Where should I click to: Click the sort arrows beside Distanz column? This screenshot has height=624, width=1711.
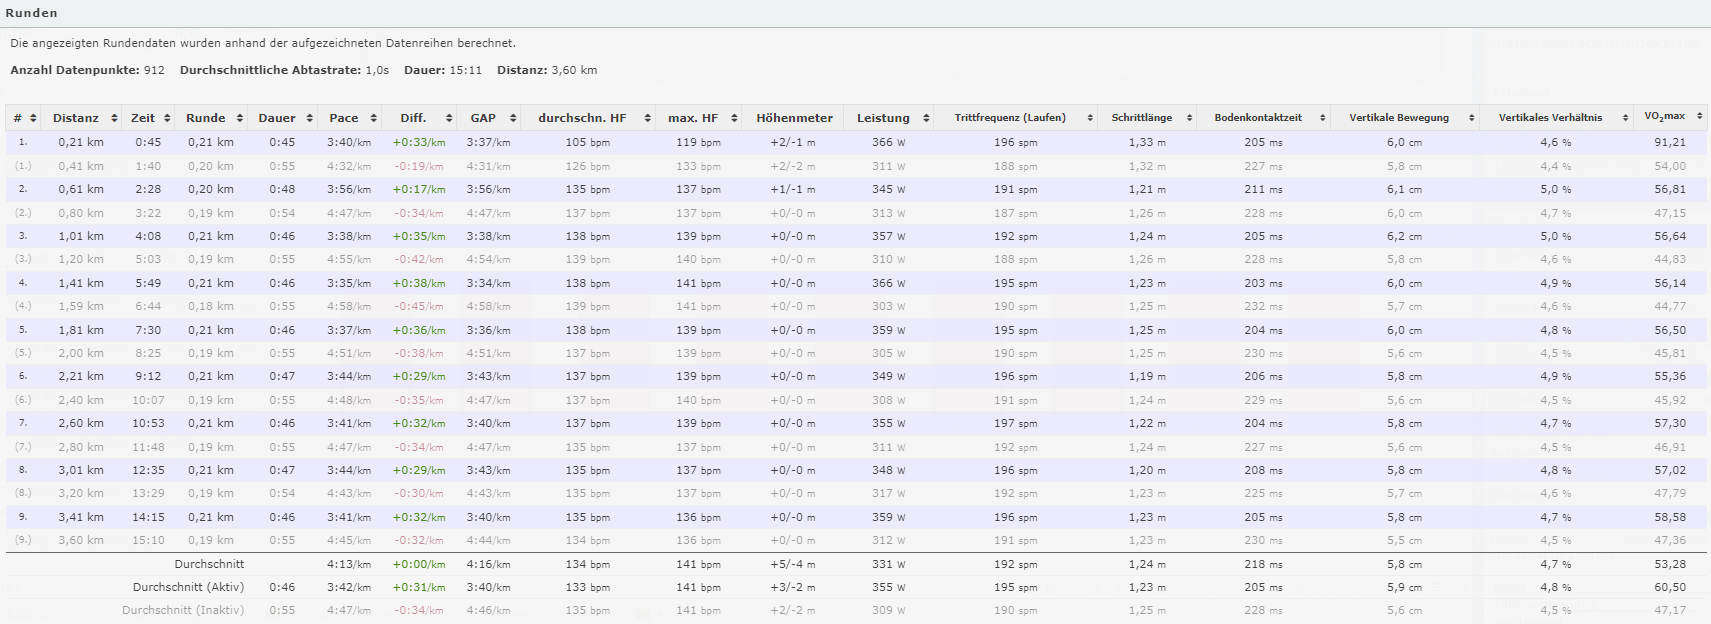tap(114, 118)
